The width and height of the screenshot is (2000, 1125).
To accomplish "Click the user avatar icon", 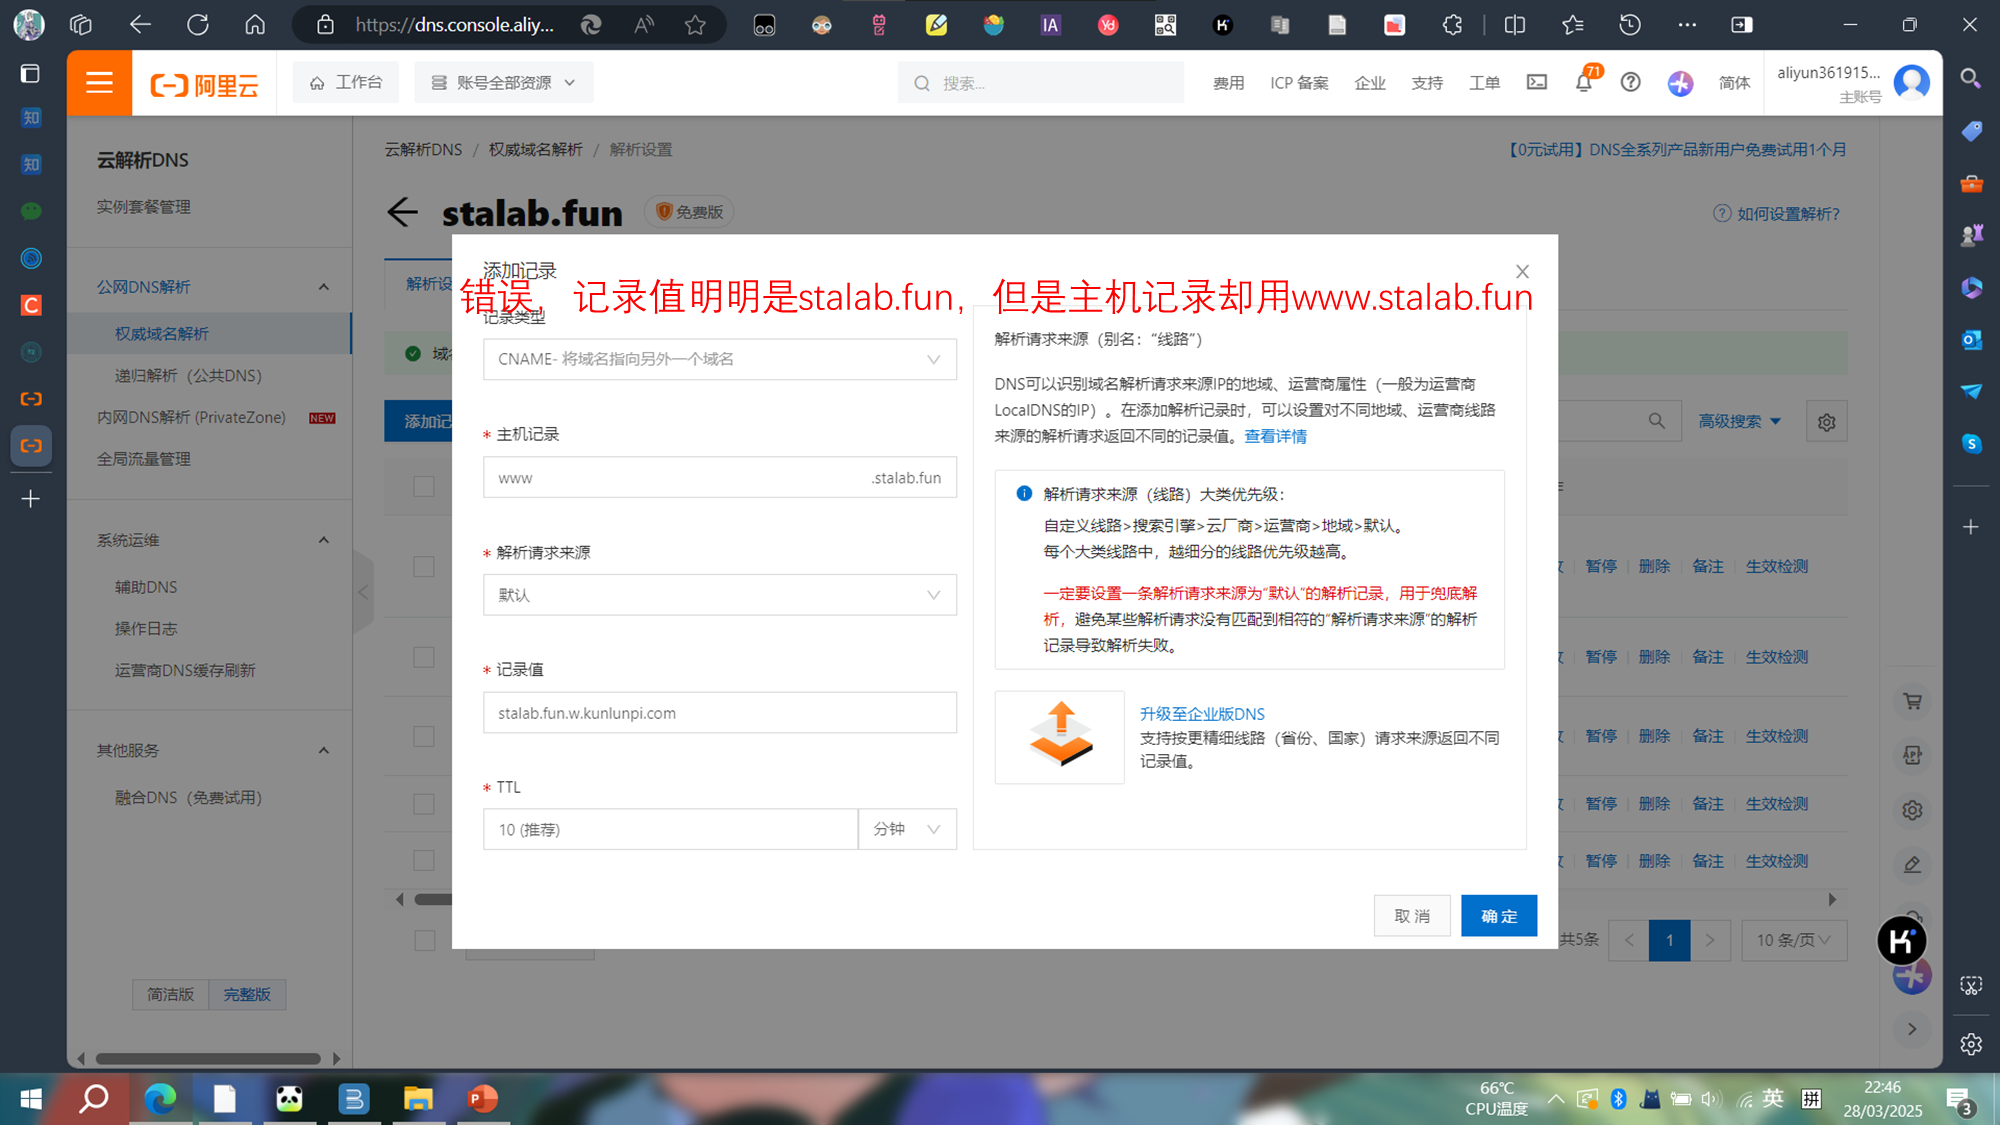I will [x=1911, y=82].
